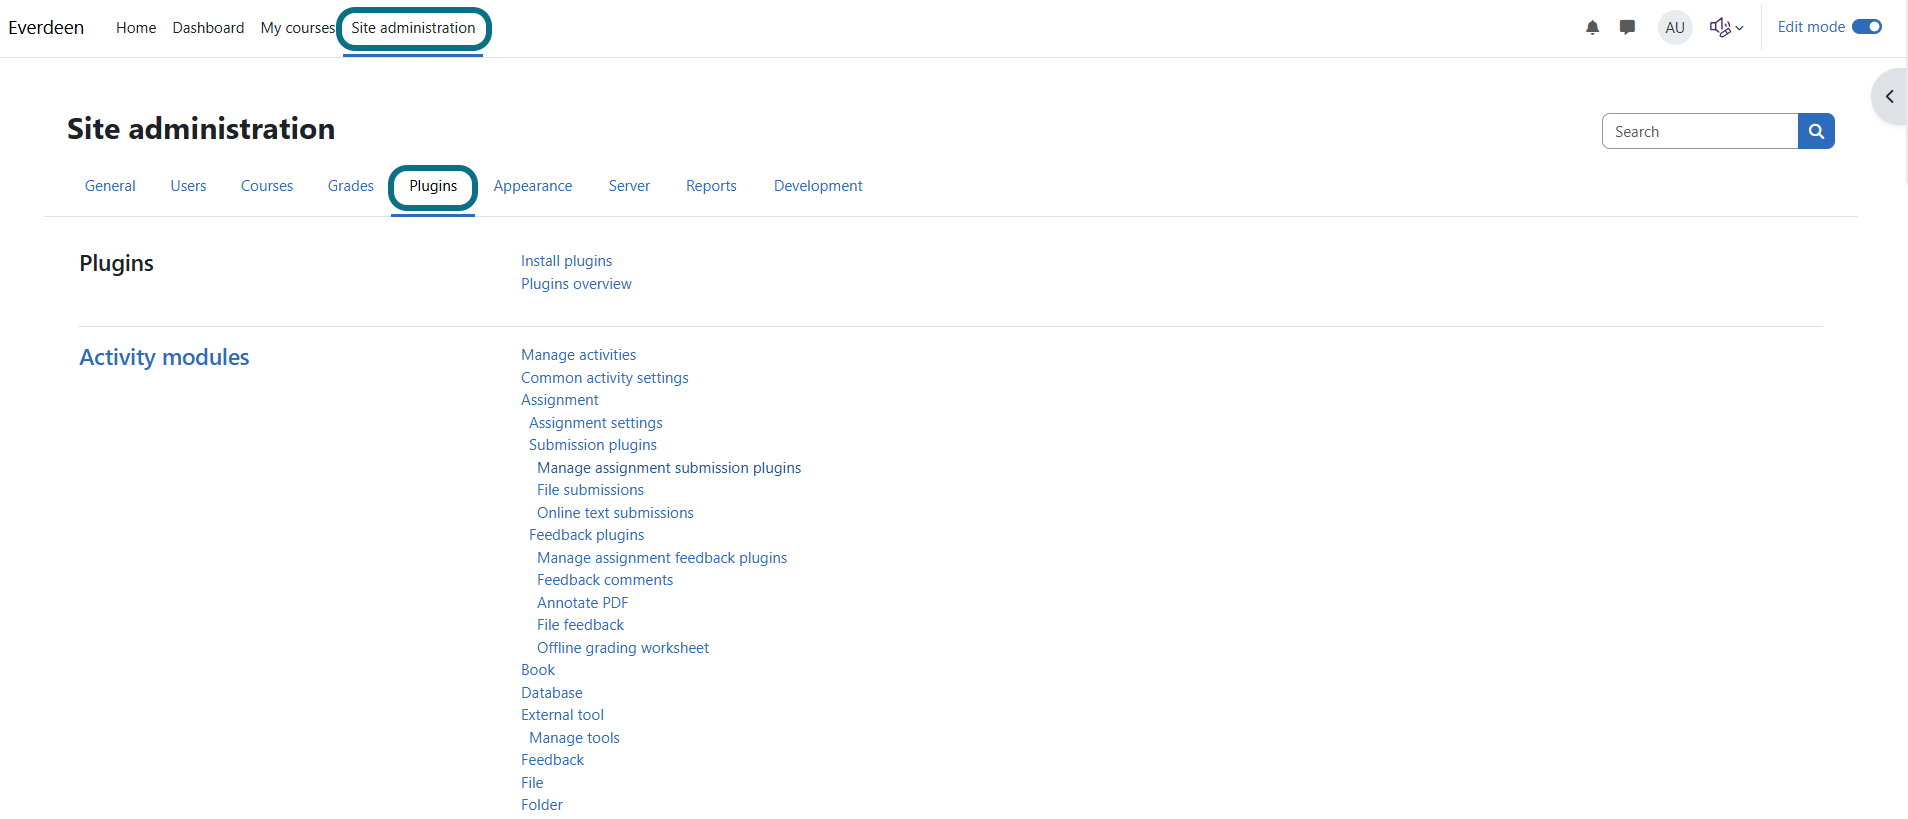Open Manage assignment feedback plugins

pos(662,558)
